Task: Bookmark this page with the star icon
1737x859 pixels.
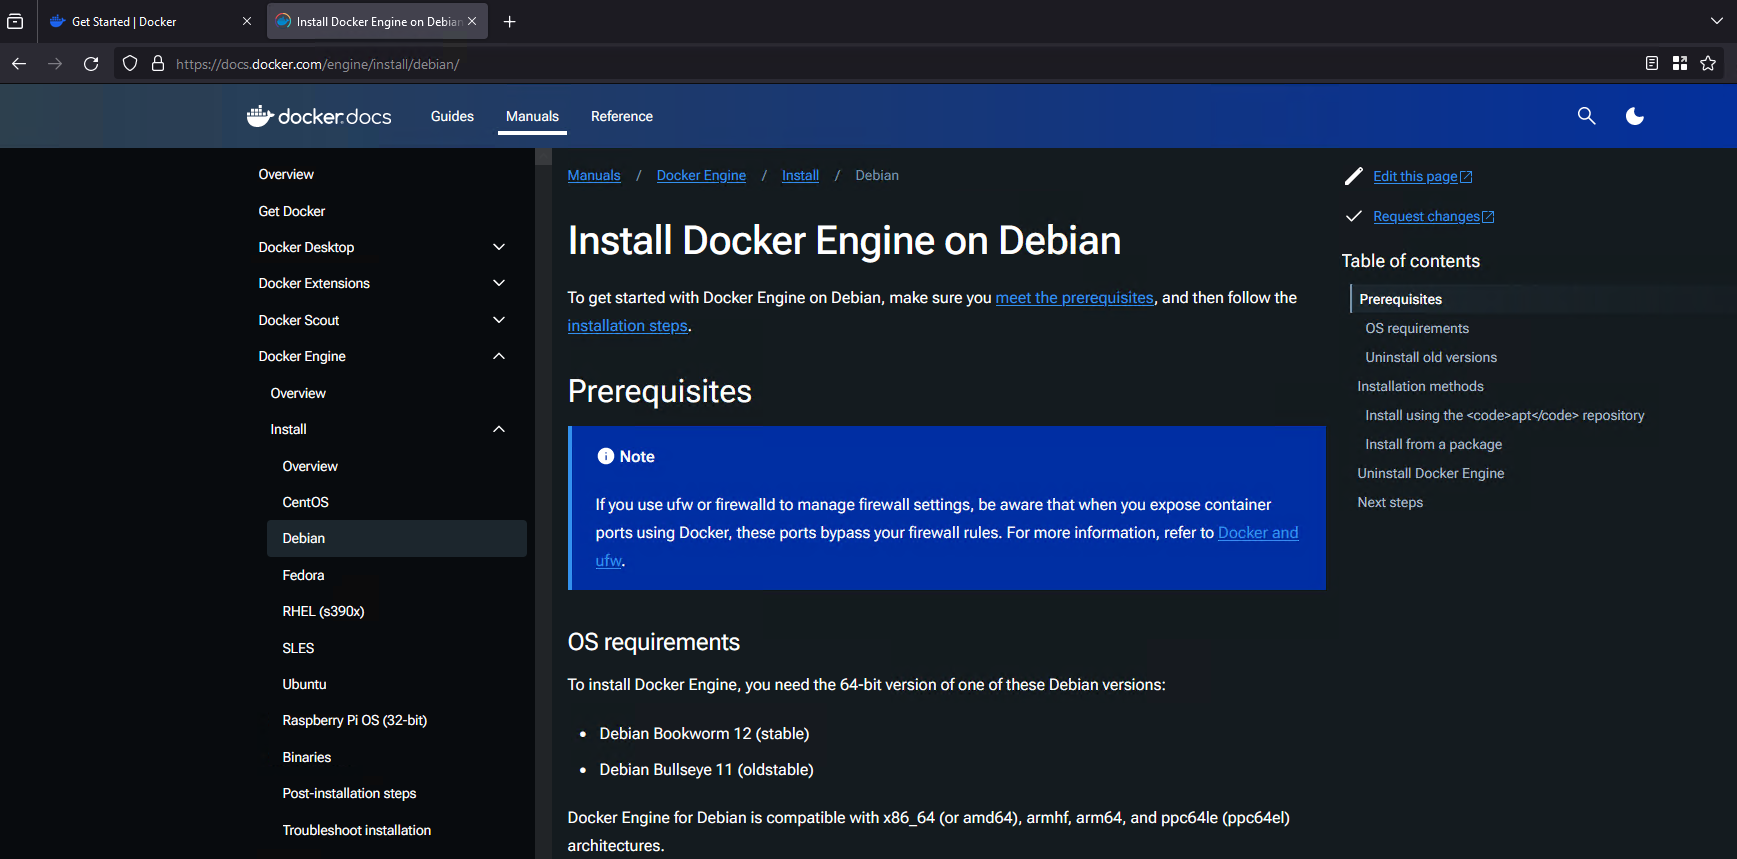Action: (1708, 63)
